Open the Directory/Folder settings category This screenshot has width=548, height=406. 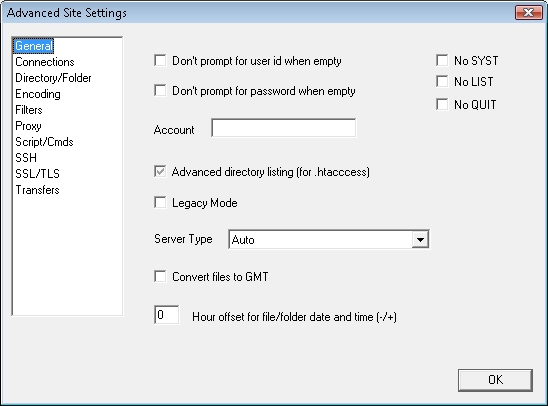(53, 78)
